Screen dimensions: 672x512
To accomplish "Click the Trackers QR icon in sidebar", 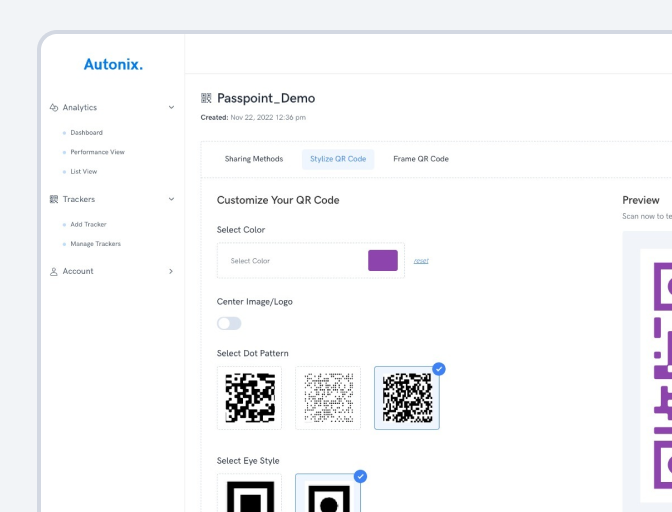I will point(54,200).
